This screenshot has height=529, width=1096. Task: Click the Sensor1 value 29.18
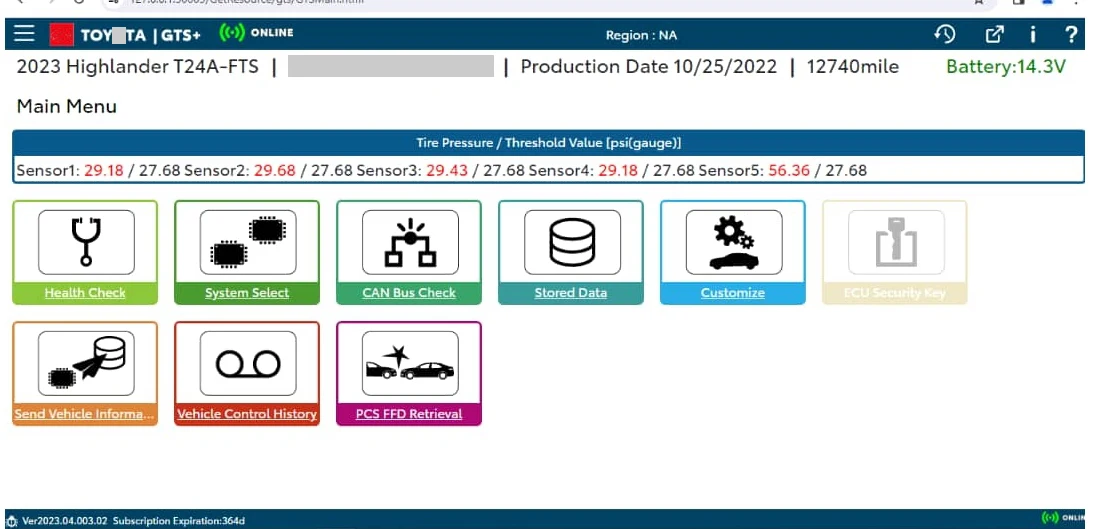(x=103, y=171)
